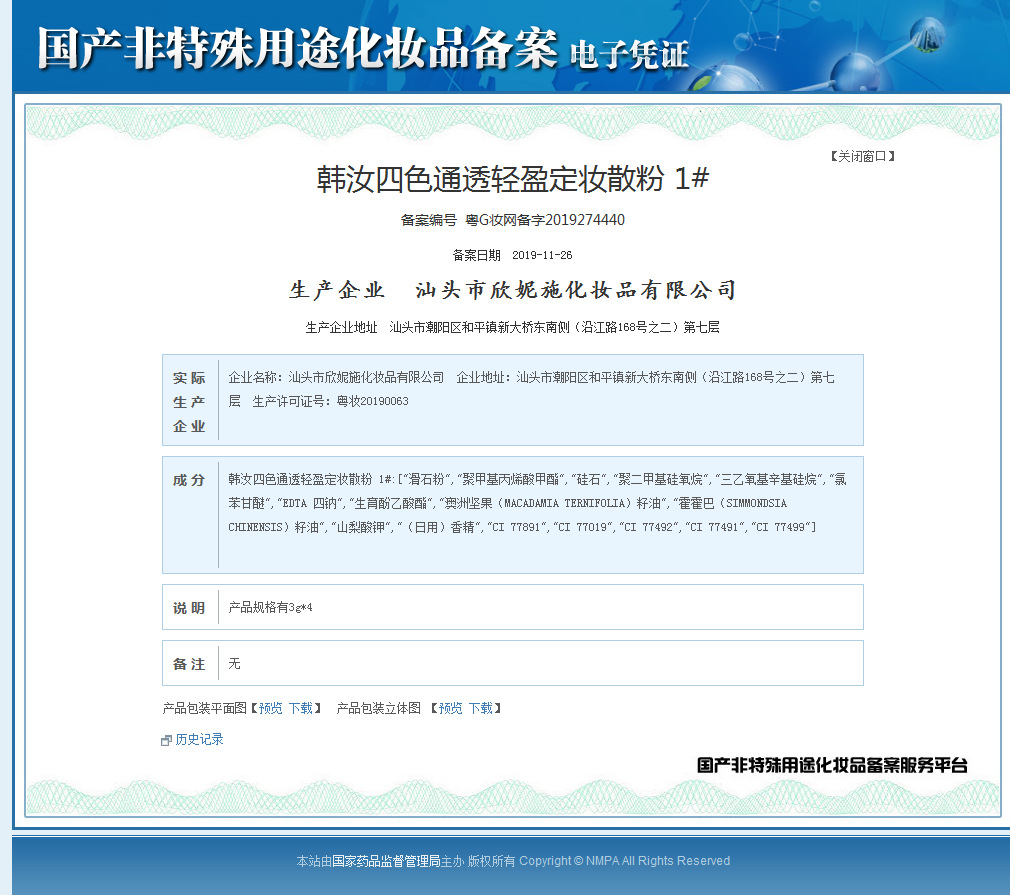Viewport: 1010px width, 895px height.
Task: Click the 说明 row label
Action: coord(189,608)
